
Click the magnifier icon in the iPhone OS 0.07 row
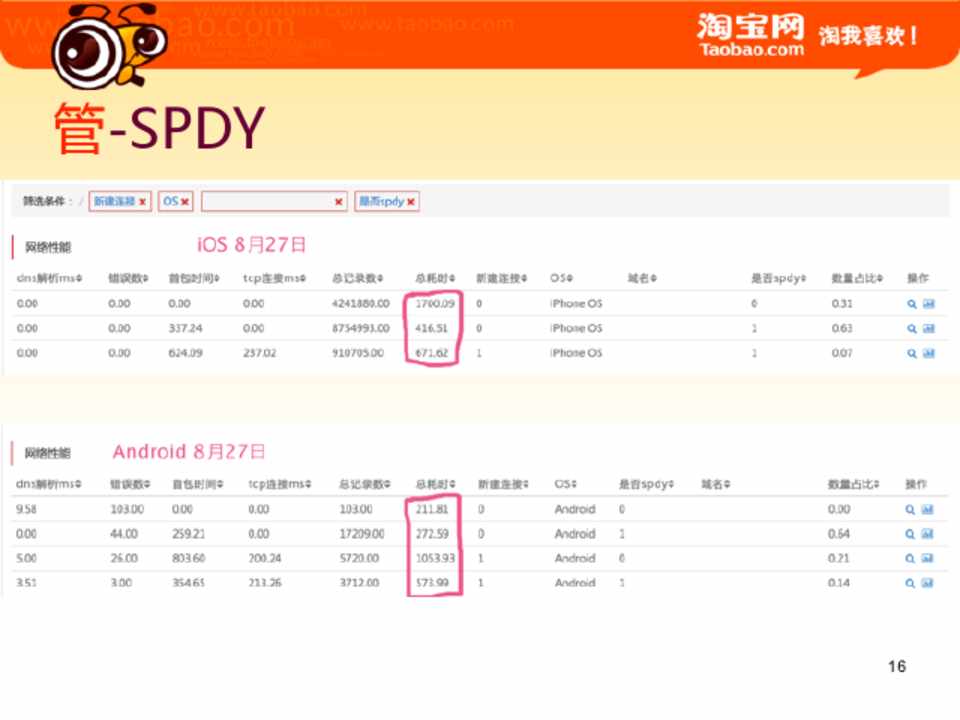coord(911,353)
